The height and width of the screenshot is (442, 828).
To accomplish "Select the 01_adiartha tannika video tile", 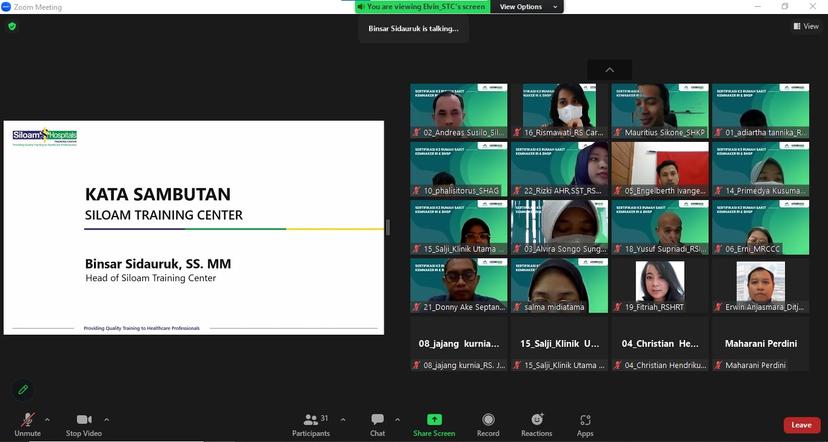I will click(x=760, y=111).
